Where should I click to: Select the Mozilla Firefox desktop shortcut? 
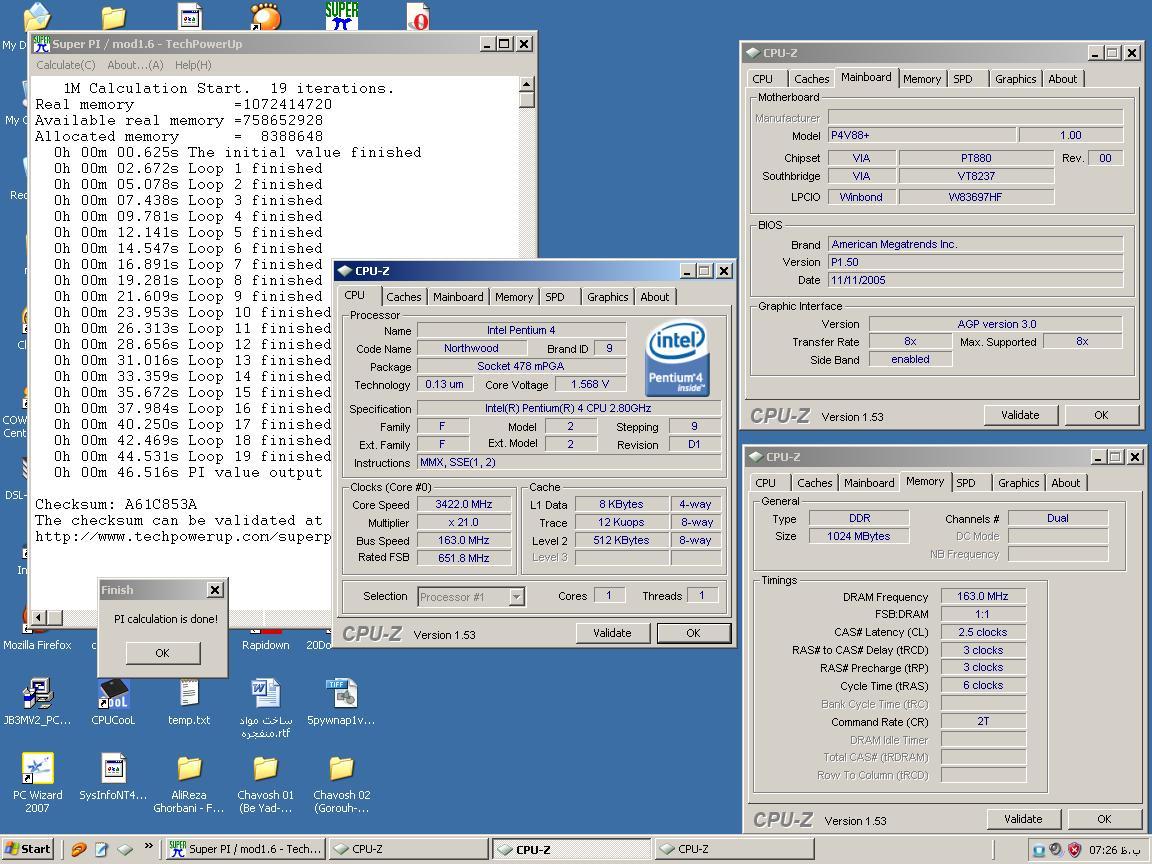(x=37, y=645)
